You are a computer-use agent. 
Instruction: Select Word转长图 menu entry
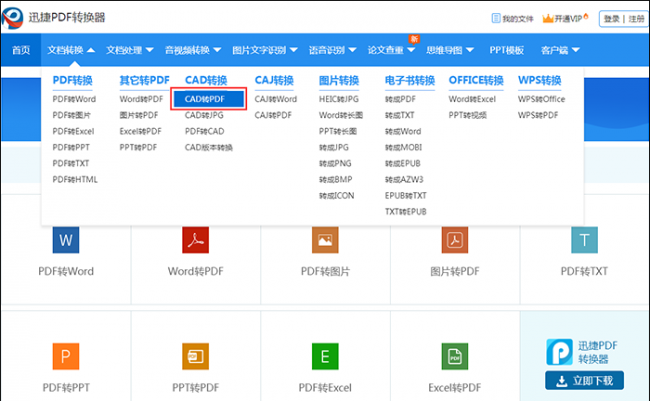point(341,115)
